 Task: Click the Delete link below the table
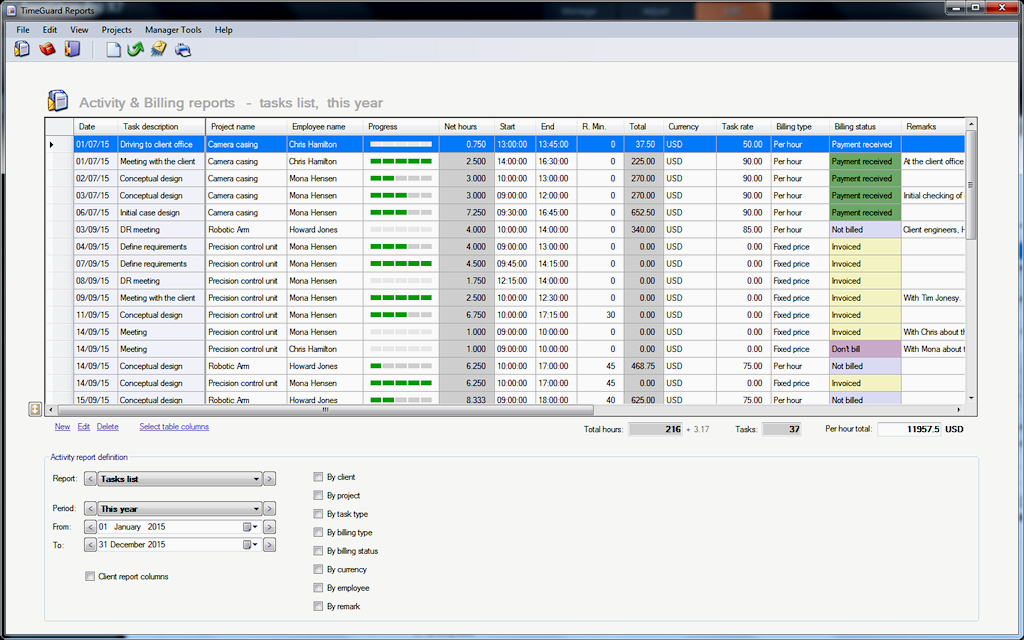107,427
